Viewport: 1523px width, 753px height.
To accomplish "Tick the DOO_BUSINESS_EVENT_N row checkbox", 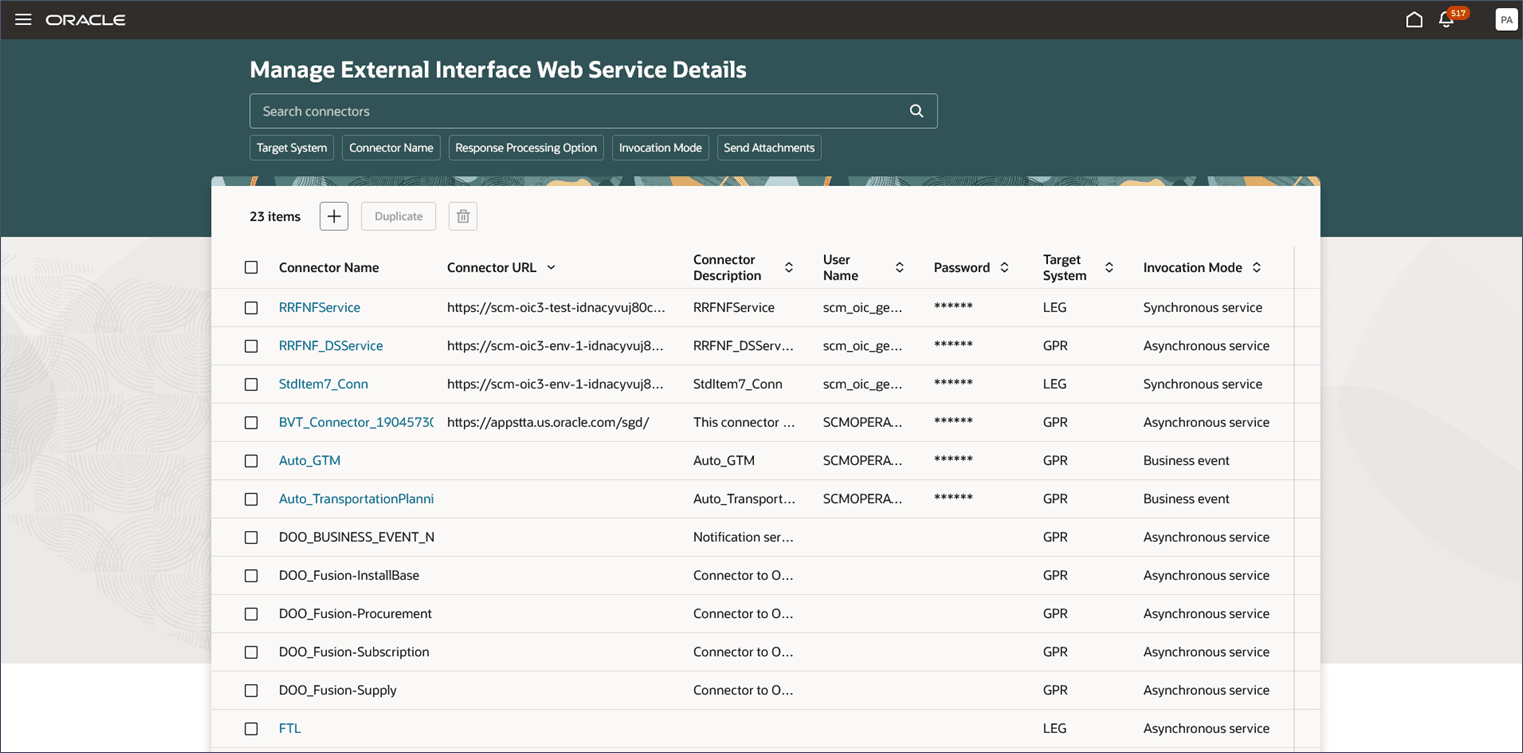I will click(251, 537).
